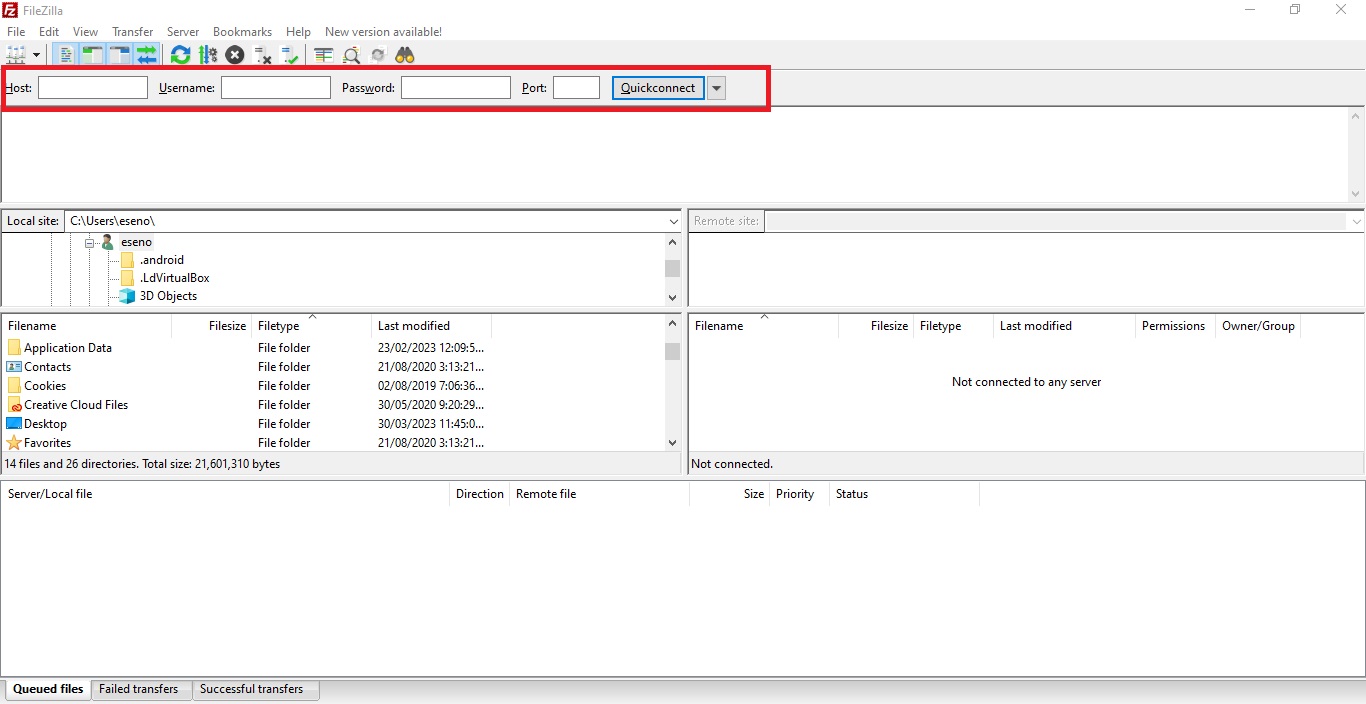The image size is (1366, 704).
Task: Click the Desktop folder icon
Action: [14, 424]
